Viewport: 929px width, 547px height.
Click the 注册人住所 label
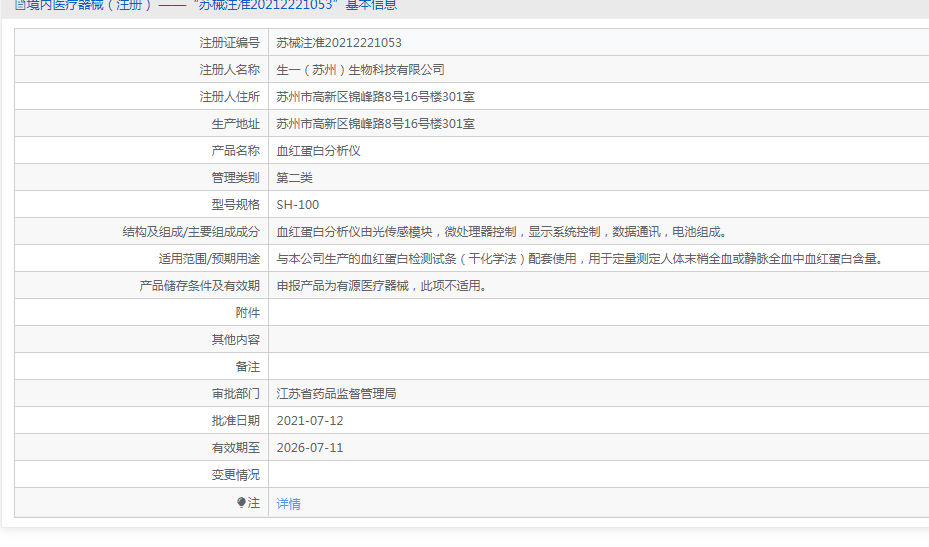229,97
